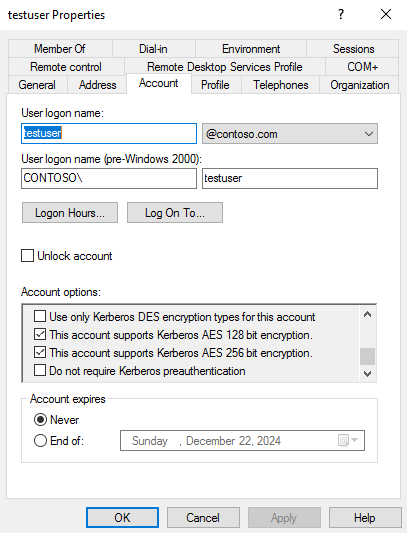Expand the @contoso.com domain dropdown

[x=290, y=134]
